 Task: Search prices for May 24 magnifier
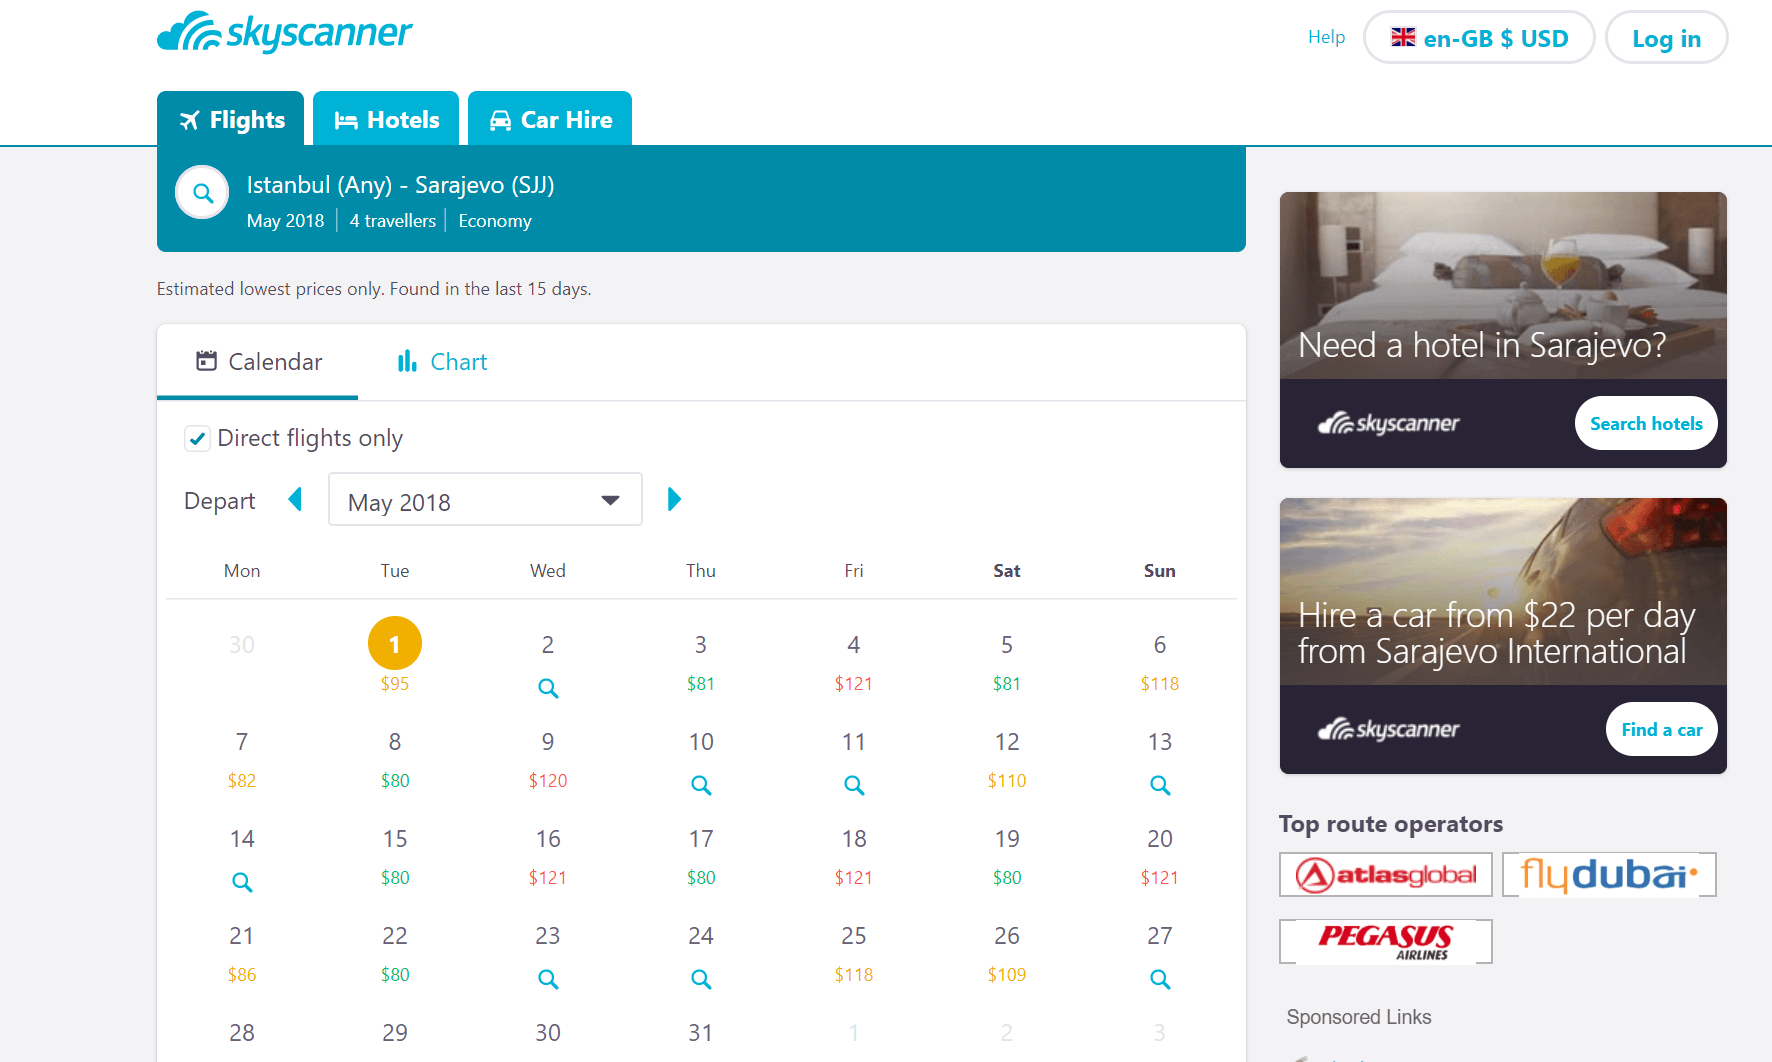tap(701, 979)
